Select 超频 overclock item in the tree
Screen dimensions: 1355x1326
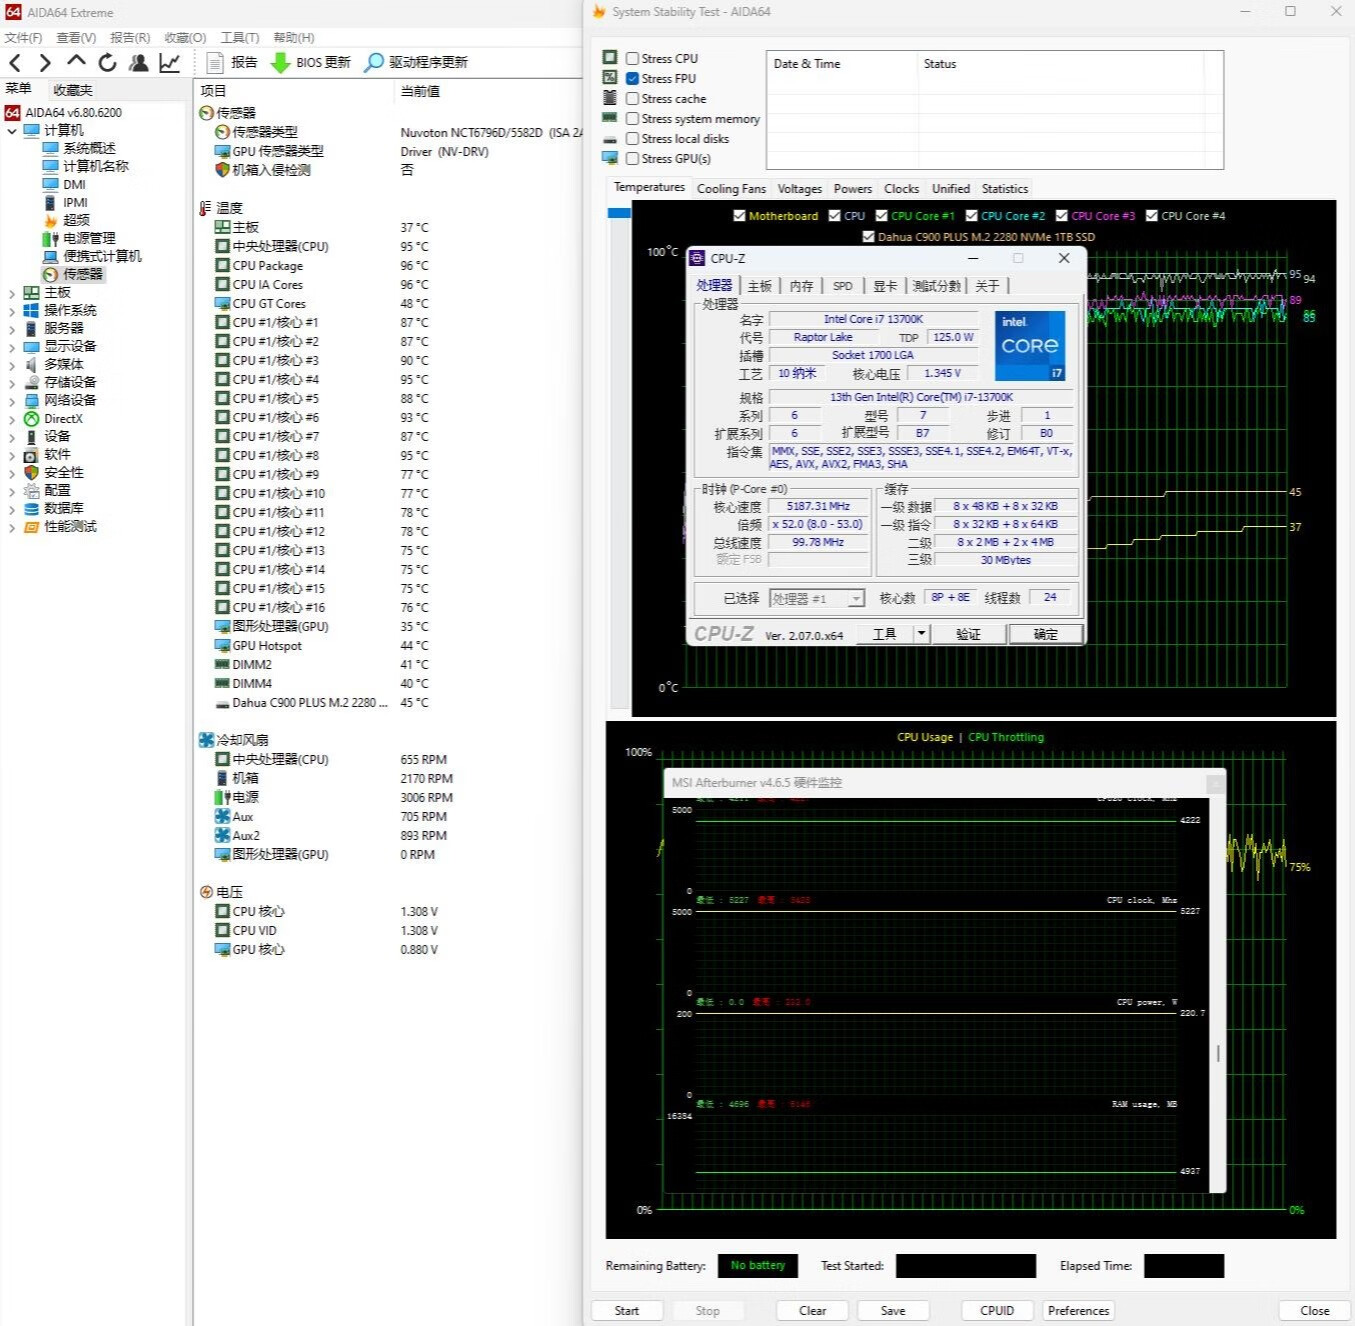click(x=66, y=220)
